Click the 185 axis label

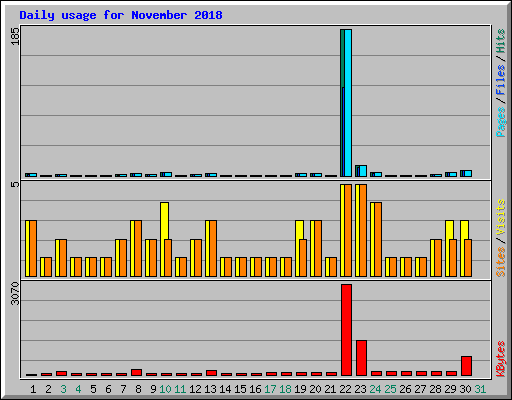[x=15, y=36]
